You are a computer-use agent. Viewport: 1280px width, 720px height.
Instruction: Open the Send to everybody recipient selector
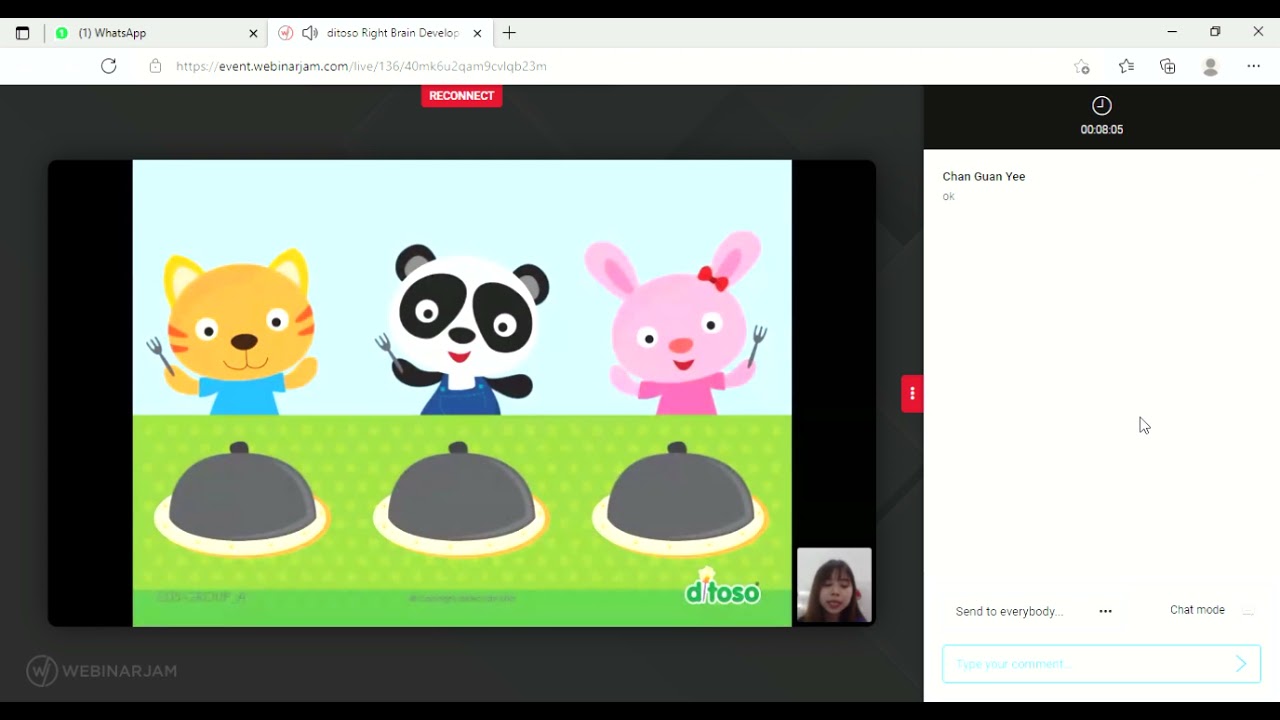click(x=1009, y=611)
